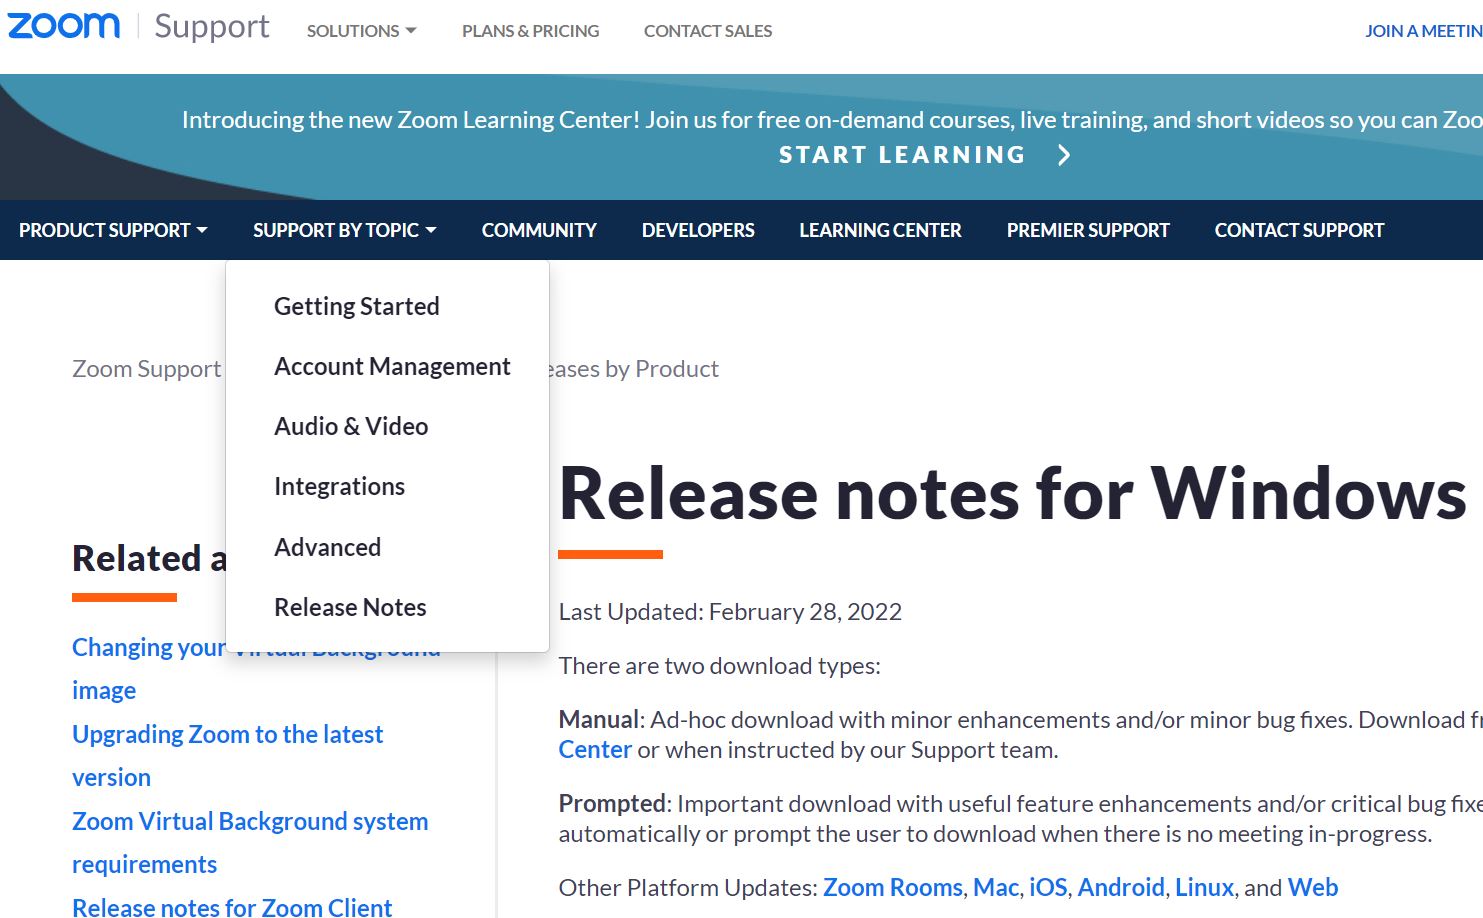Click the Zoom Support breadcrumb
This screenshot has height=918, width=1483.
(147, 369)
